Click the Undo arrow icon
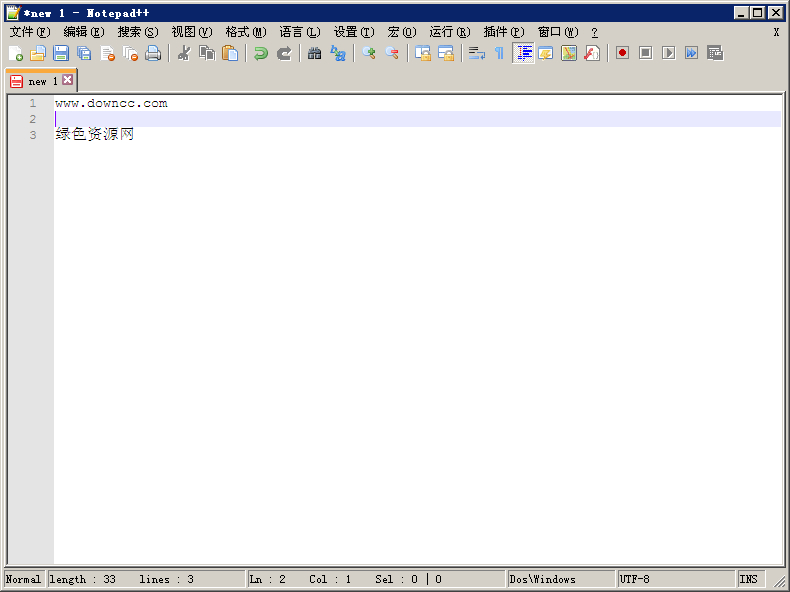Image resolution: width=790 pixels, height=592 pixels. coord(261,53)
